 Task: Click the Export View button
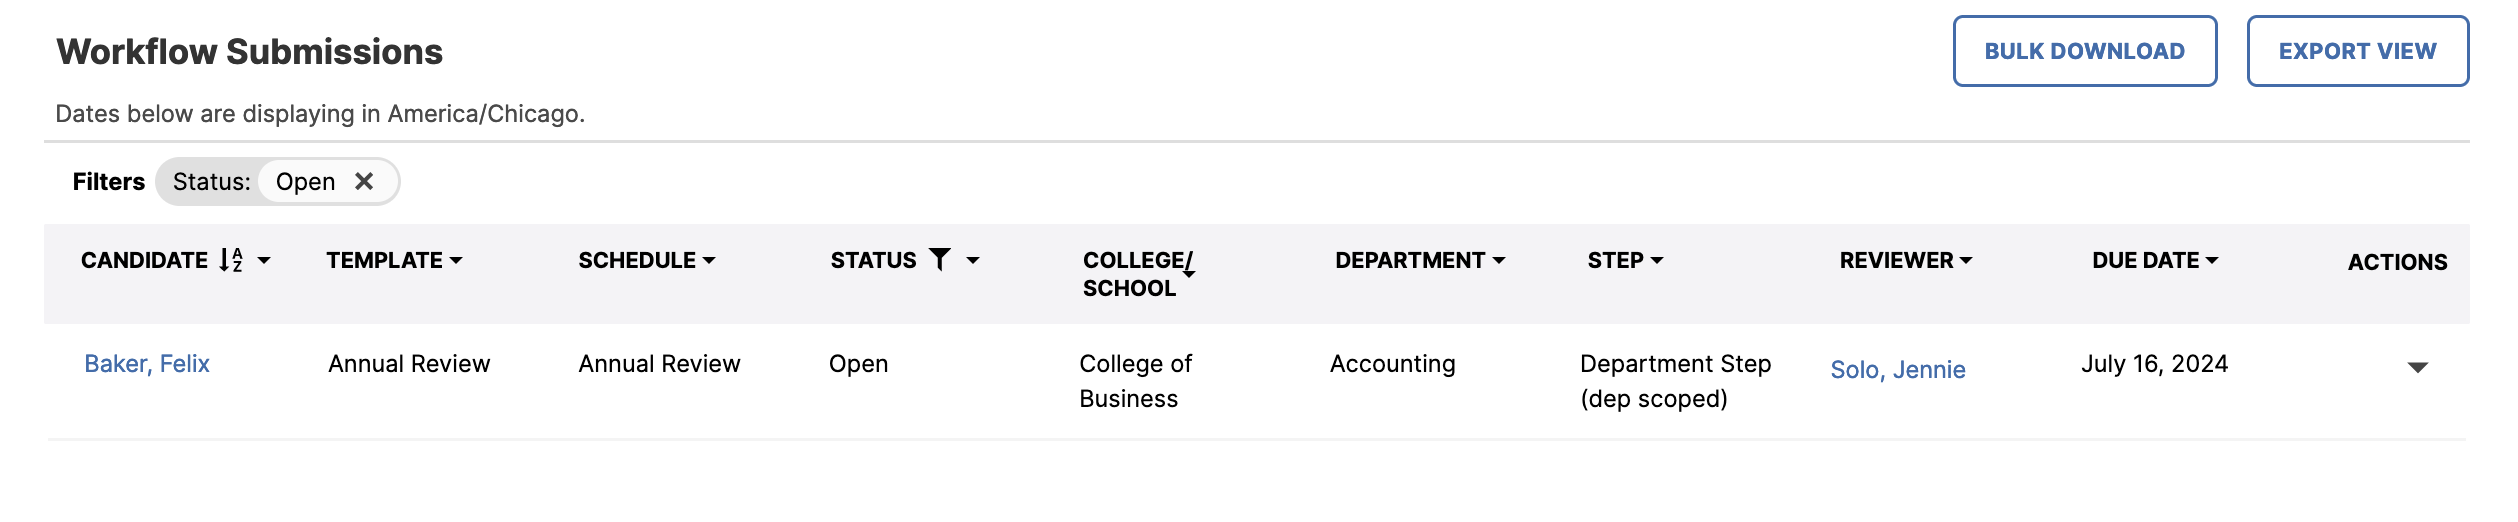(x=2358, y=51)
